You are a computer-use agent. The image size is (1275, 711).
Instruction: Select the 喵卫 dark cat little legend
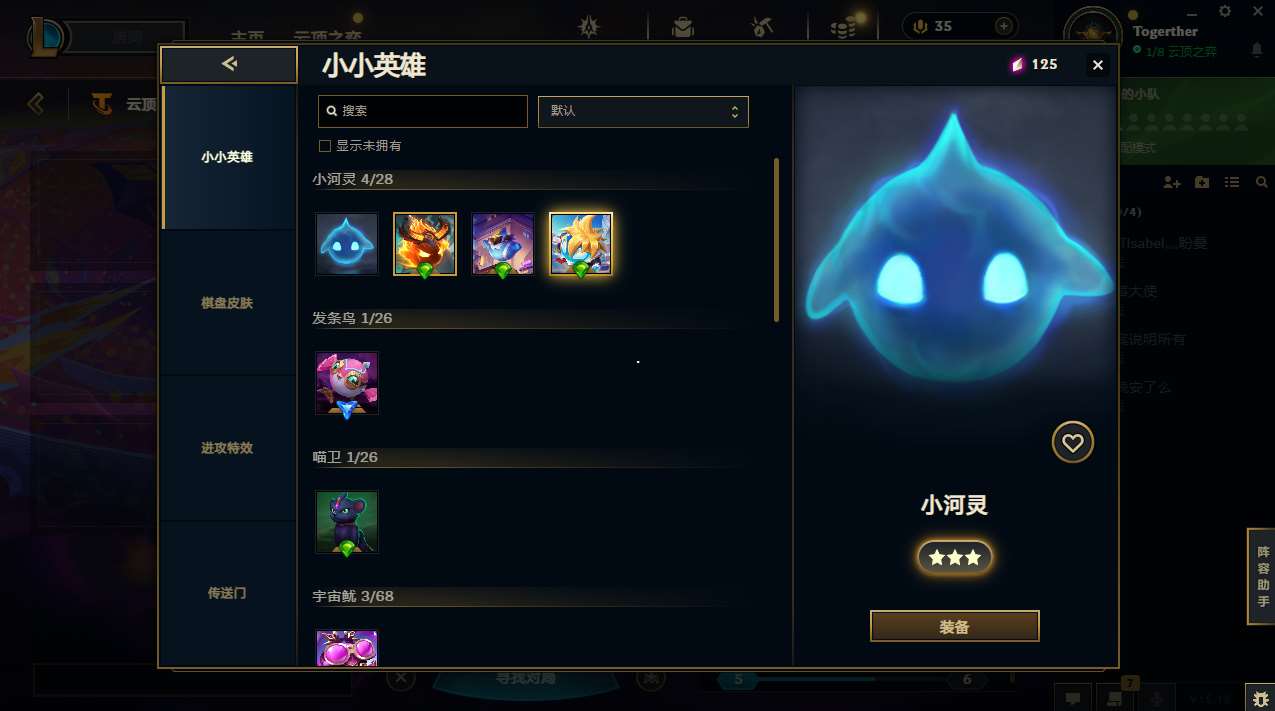(347, 522)
